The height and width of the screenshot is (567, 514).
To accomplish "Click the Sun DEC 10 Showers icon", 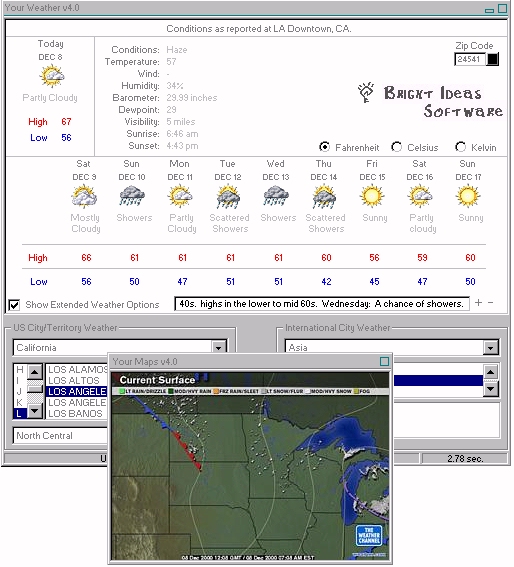I will (132, 197).
